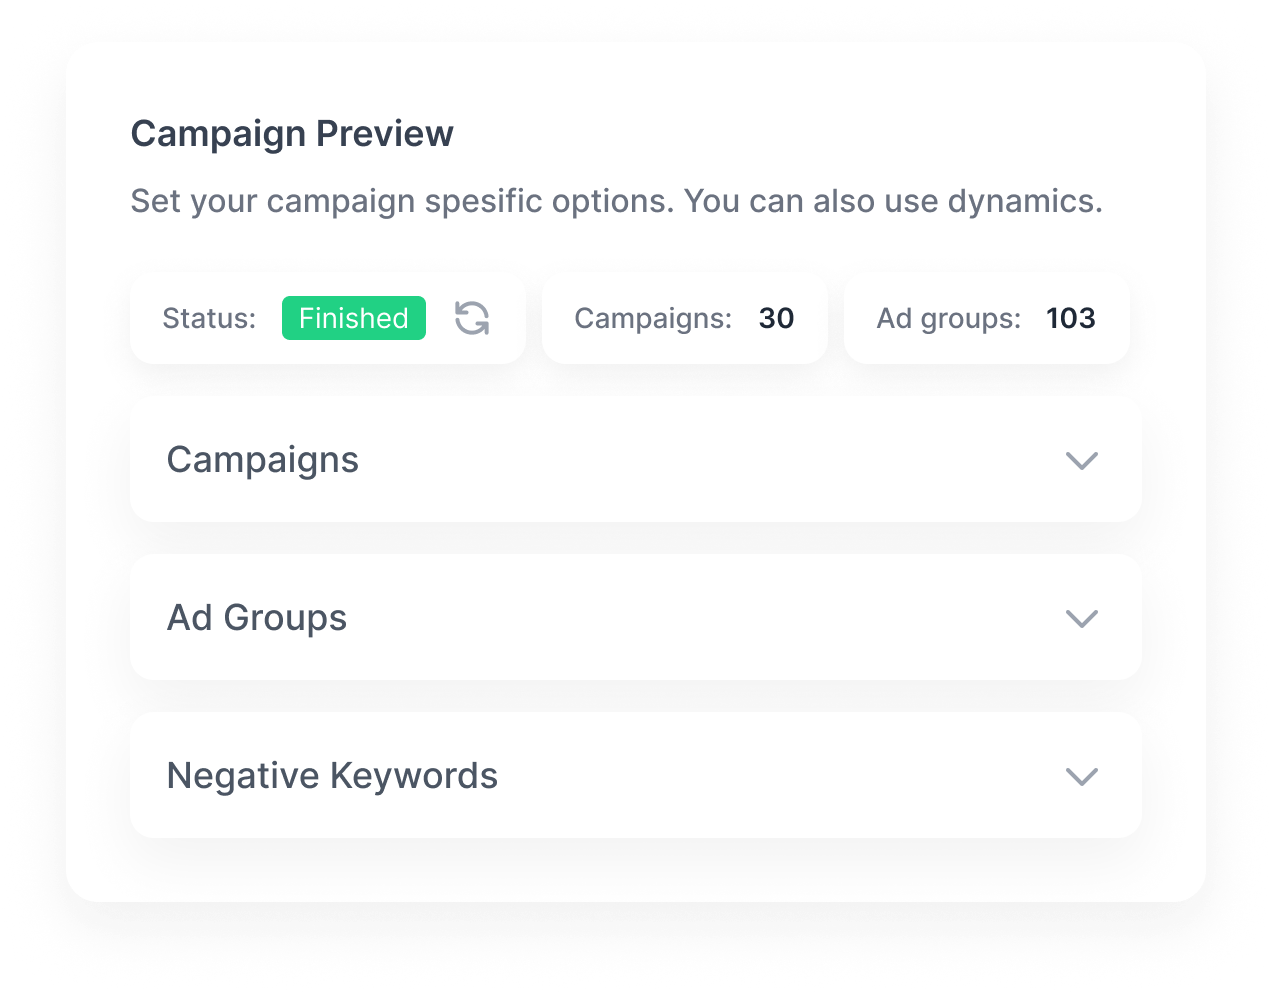This screenshot has width=1272, height=992.
Task: Expand the Campaigns section chevron
Action: point(1082,460)
